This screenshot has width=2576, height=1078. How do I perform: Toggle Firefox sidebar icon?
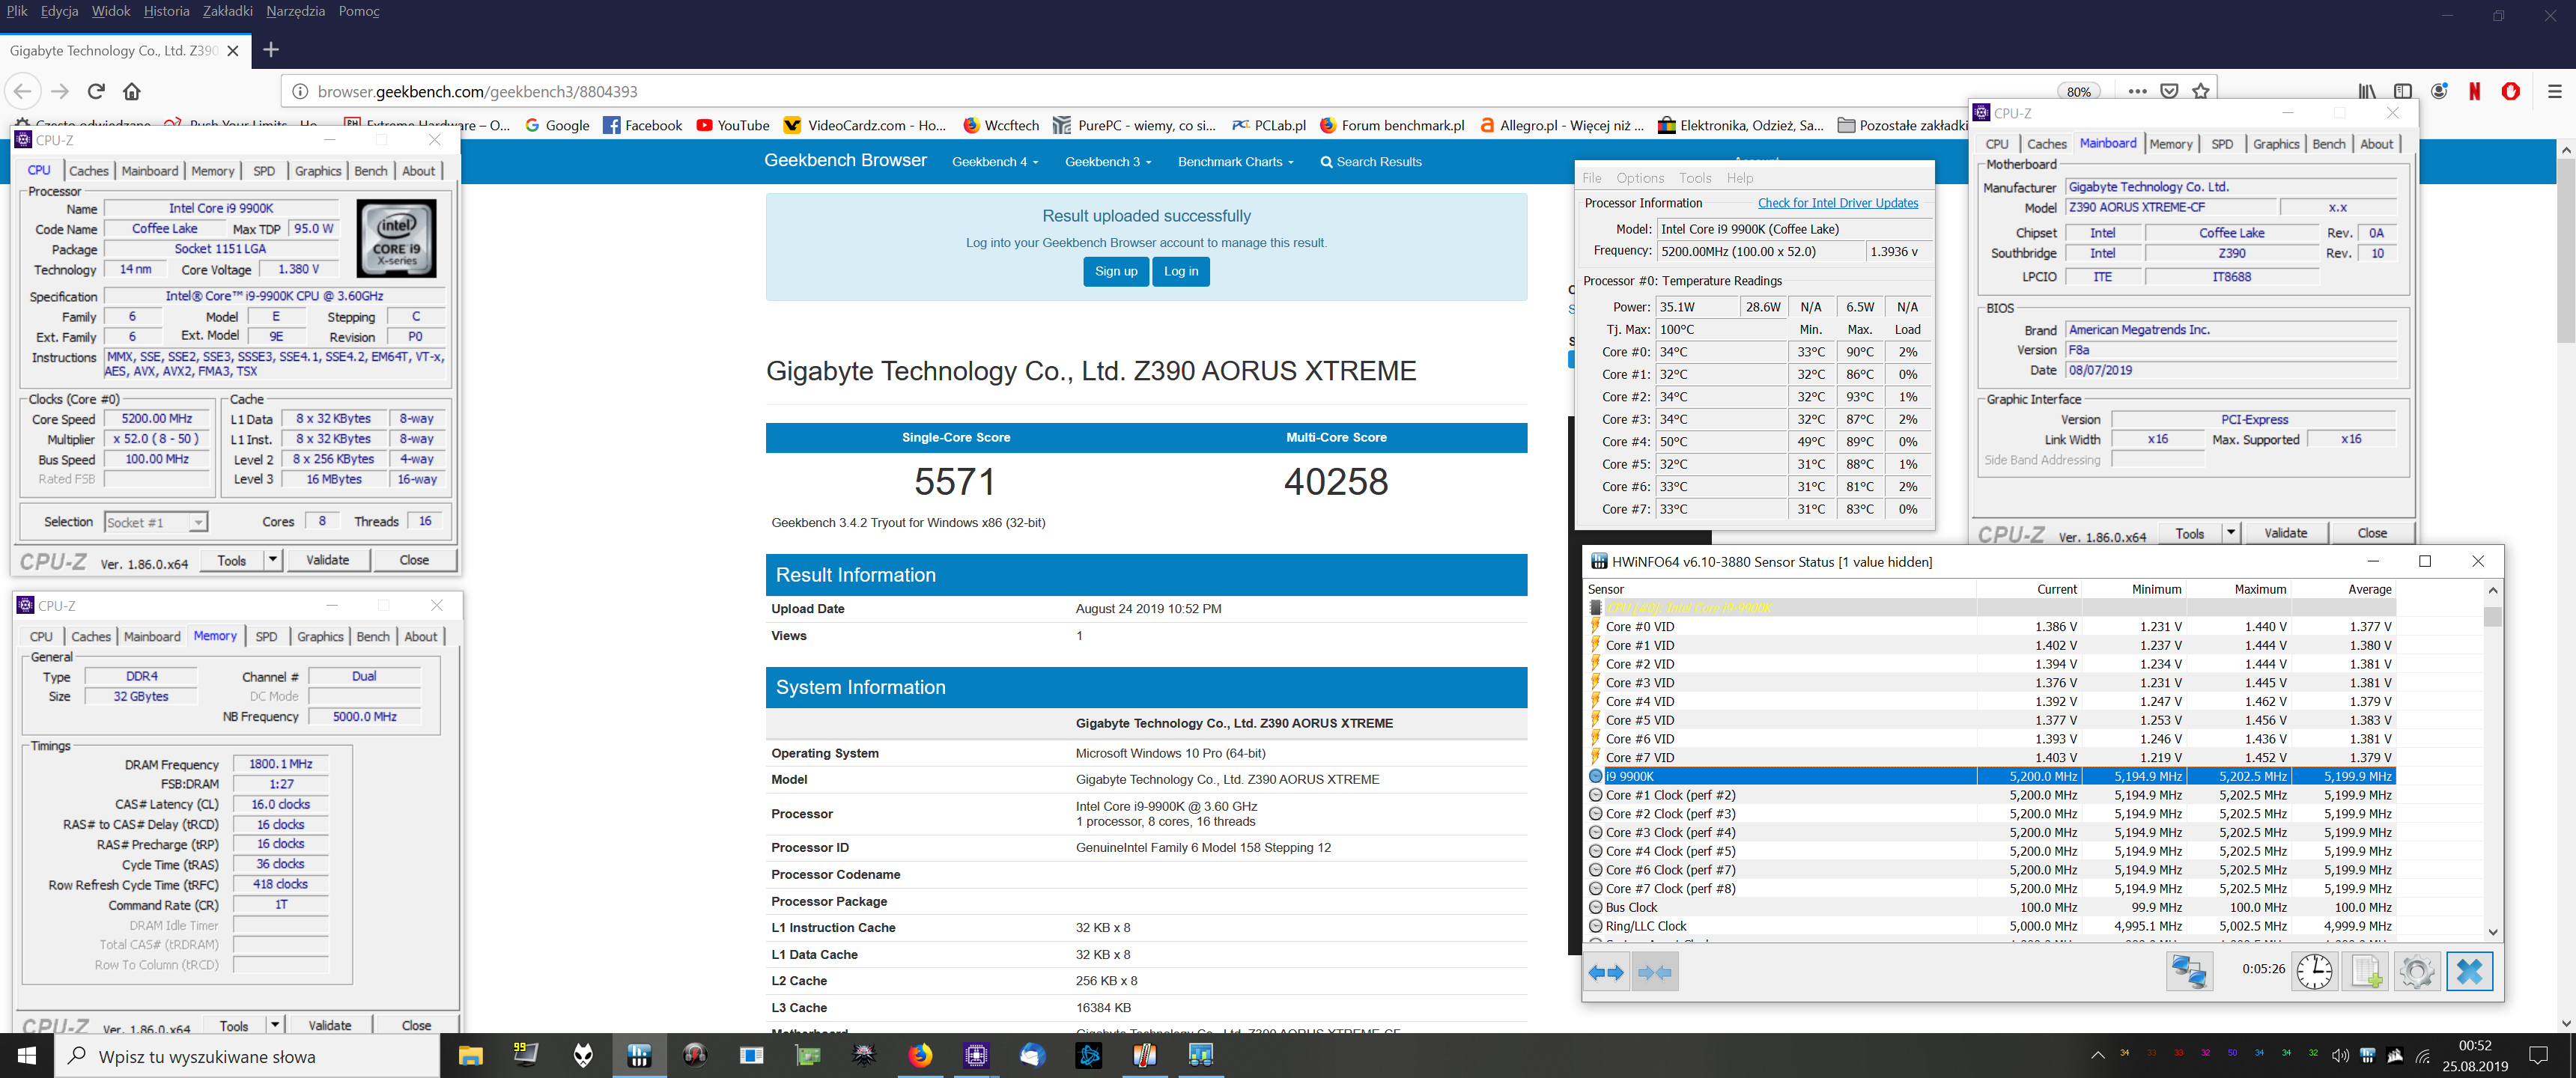pos(2403,91)
